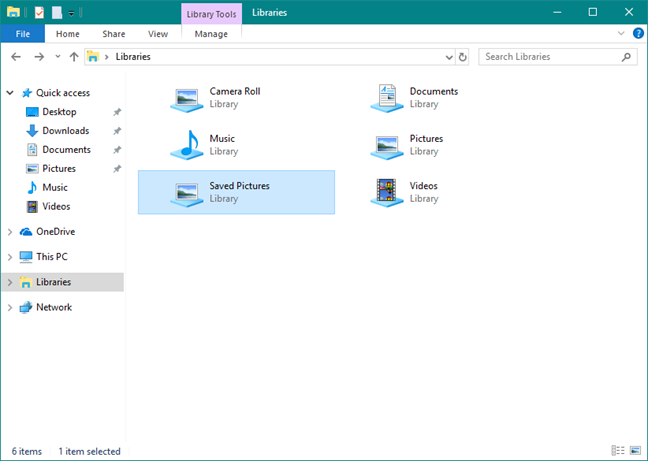Click "1 item selected" in status bar
The width and height of the screenshot is (648, 461).
[89, 451]
